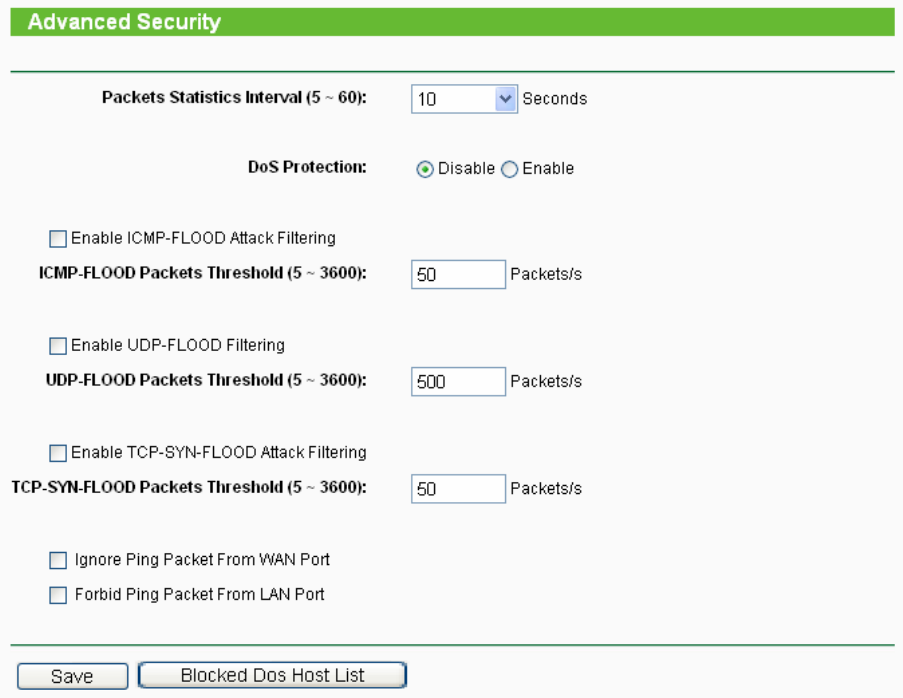Open the Packets Statistics Interval dropdown
Viewport: 903px width, 698px height.
click(x=464, y=99)
